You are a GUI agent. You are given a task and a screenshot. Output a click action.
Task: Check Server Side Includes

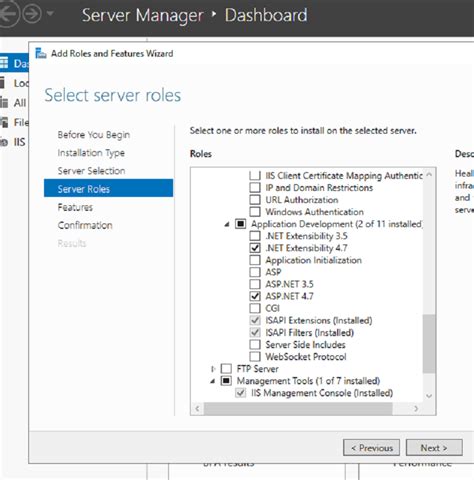(x=255, y=344)
